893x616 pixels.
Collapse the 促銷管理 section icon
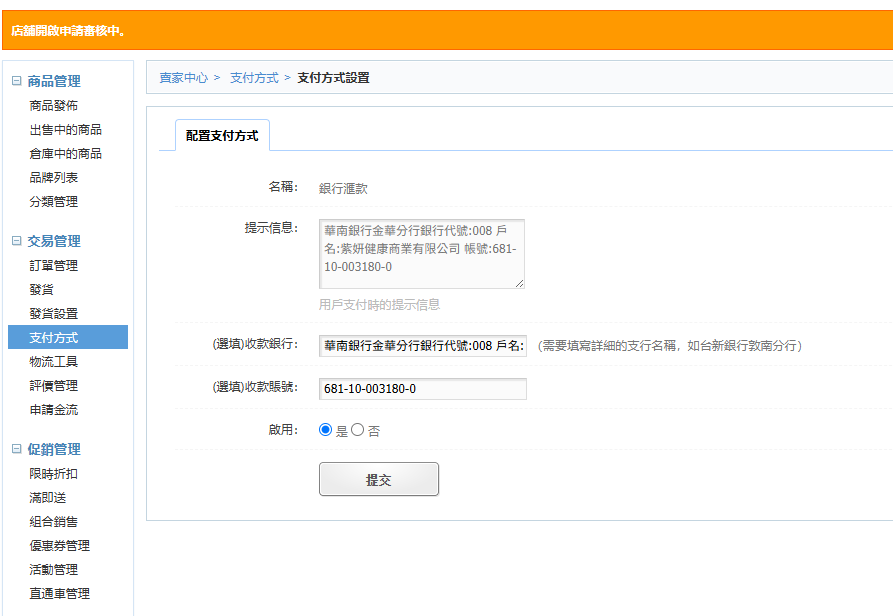tap(16, 449)
